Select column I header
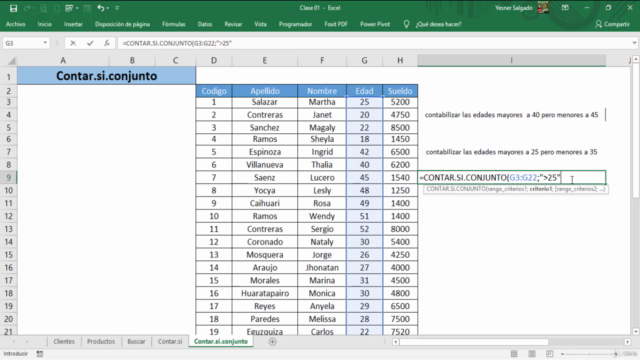Viewport: 640px width, 360px height. click(x=511, y=60)
